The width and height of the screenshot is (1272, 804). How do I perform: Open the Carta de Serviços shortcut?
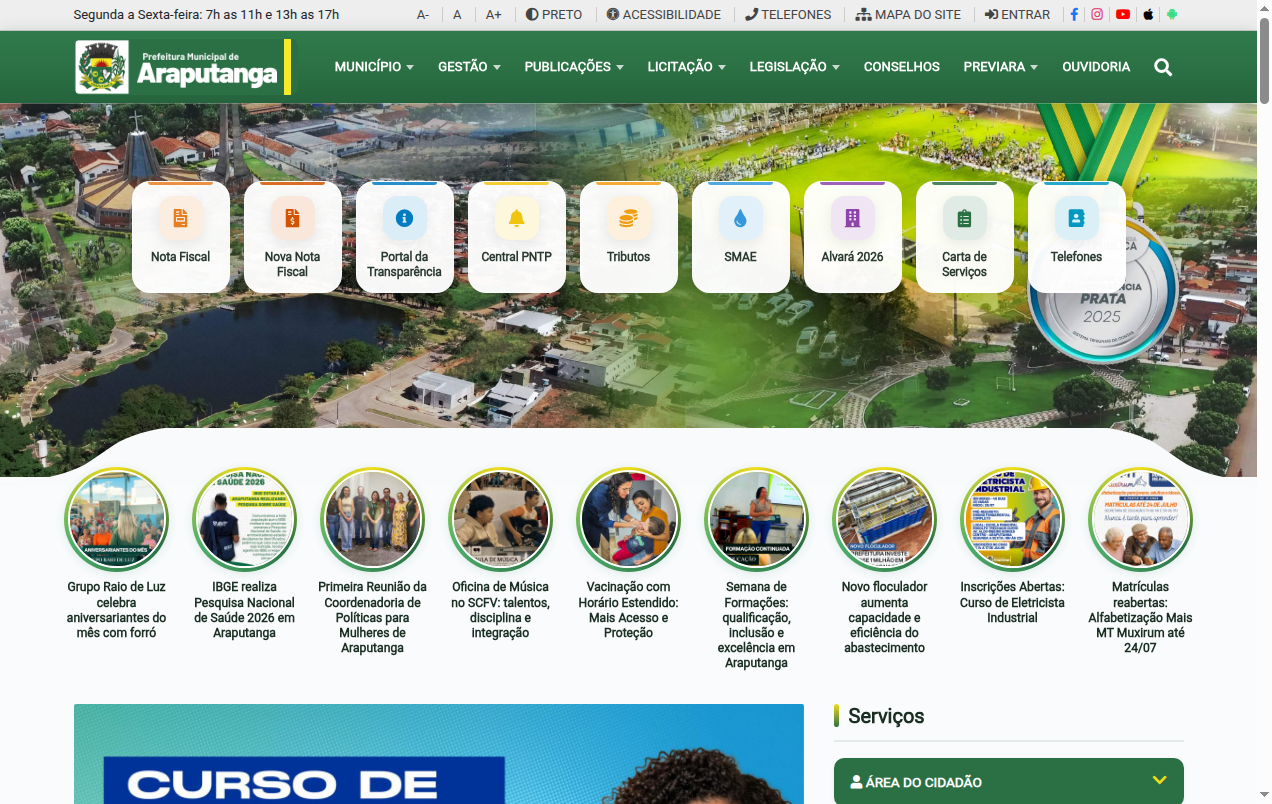coord(964,237)
